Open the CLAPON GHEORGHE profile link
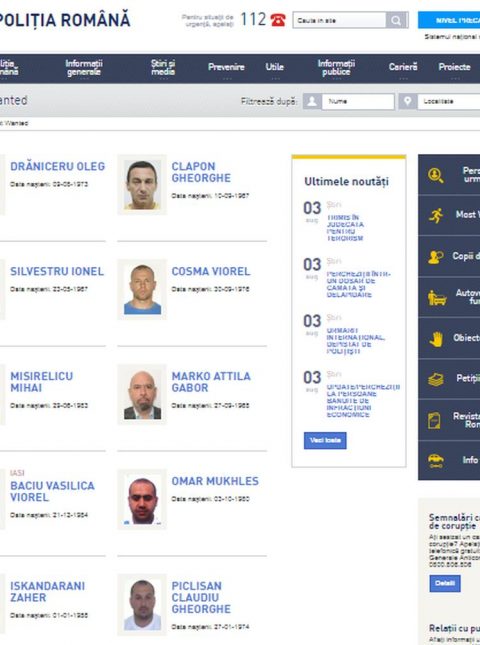 pos(201,172)
